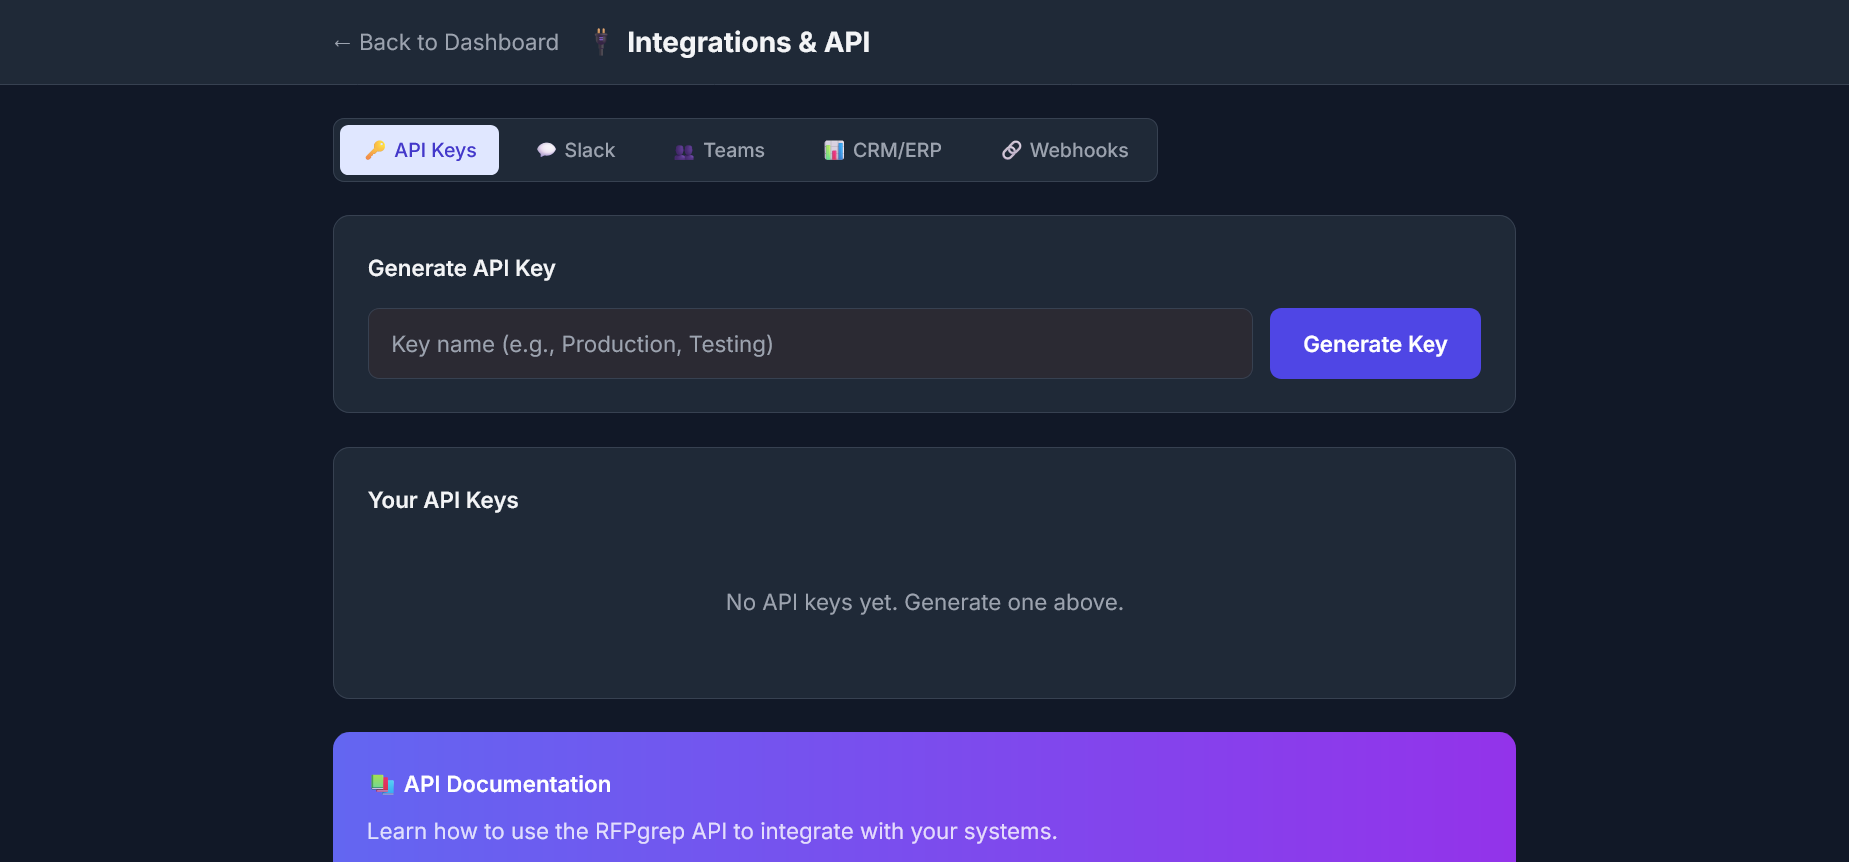Click the 'No API keys yet' message

click(924, 602)
